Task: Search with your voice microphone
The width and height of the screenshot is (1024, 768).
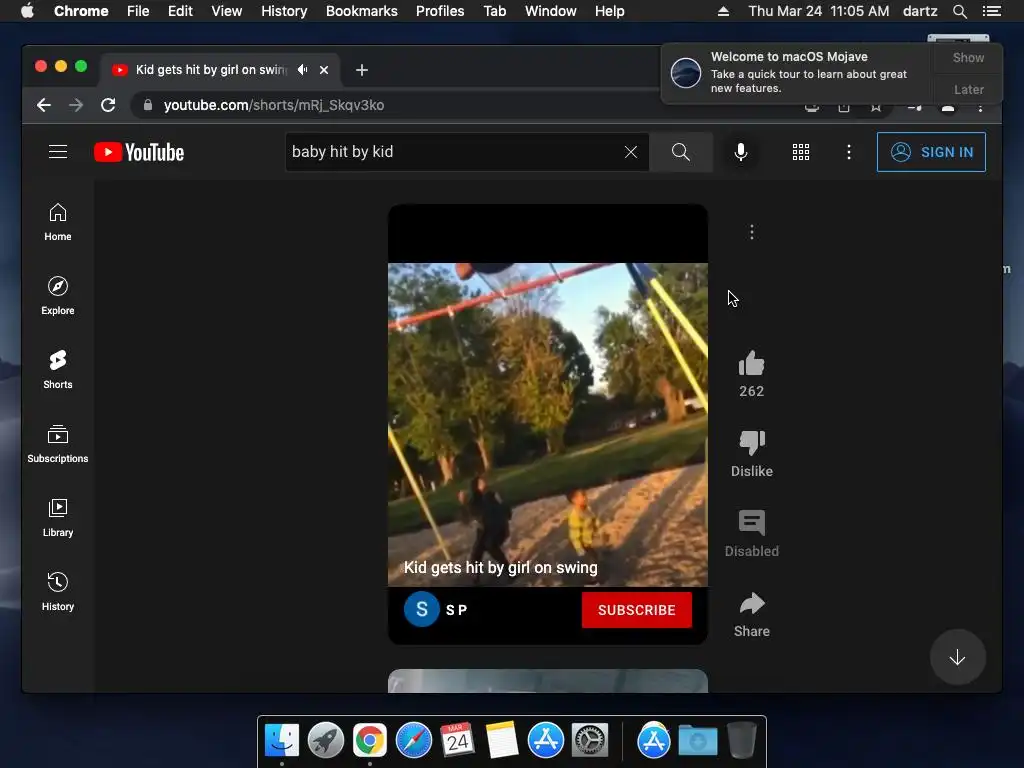Action: point(741,152)
